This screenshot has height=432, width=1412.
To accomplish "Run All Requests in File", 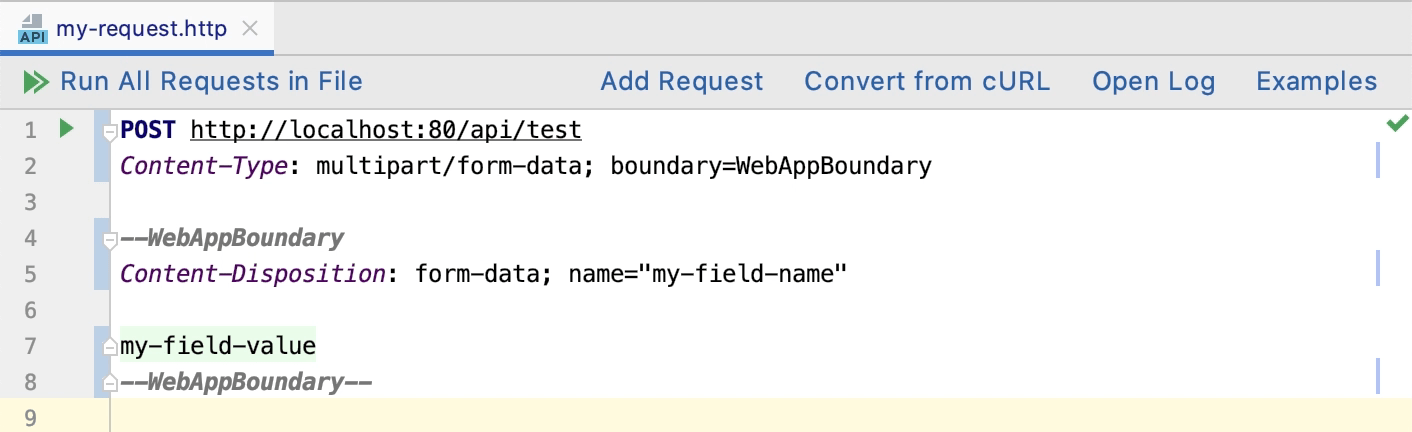I will pyautogui.click(x=211, y=82).
